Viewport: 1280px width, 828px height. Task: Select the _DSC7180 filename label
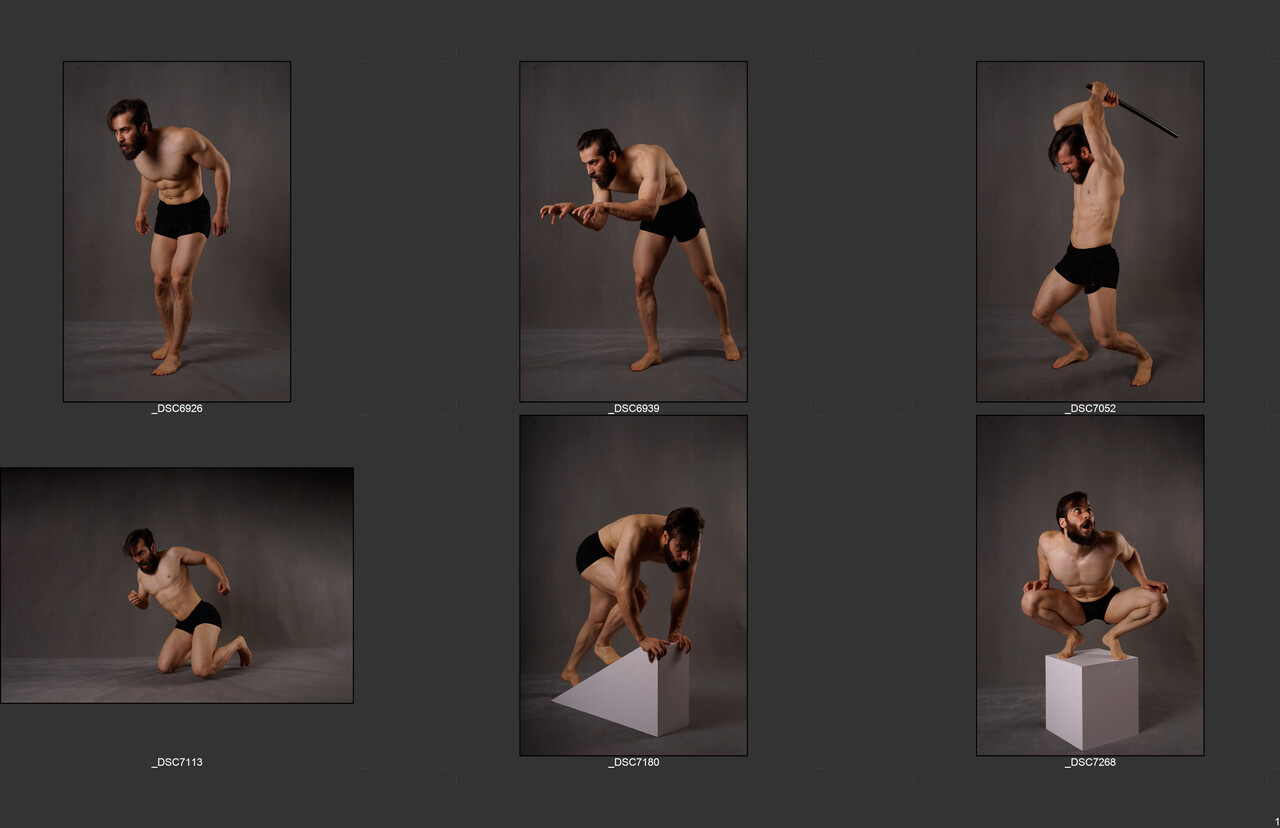[633, 762]
